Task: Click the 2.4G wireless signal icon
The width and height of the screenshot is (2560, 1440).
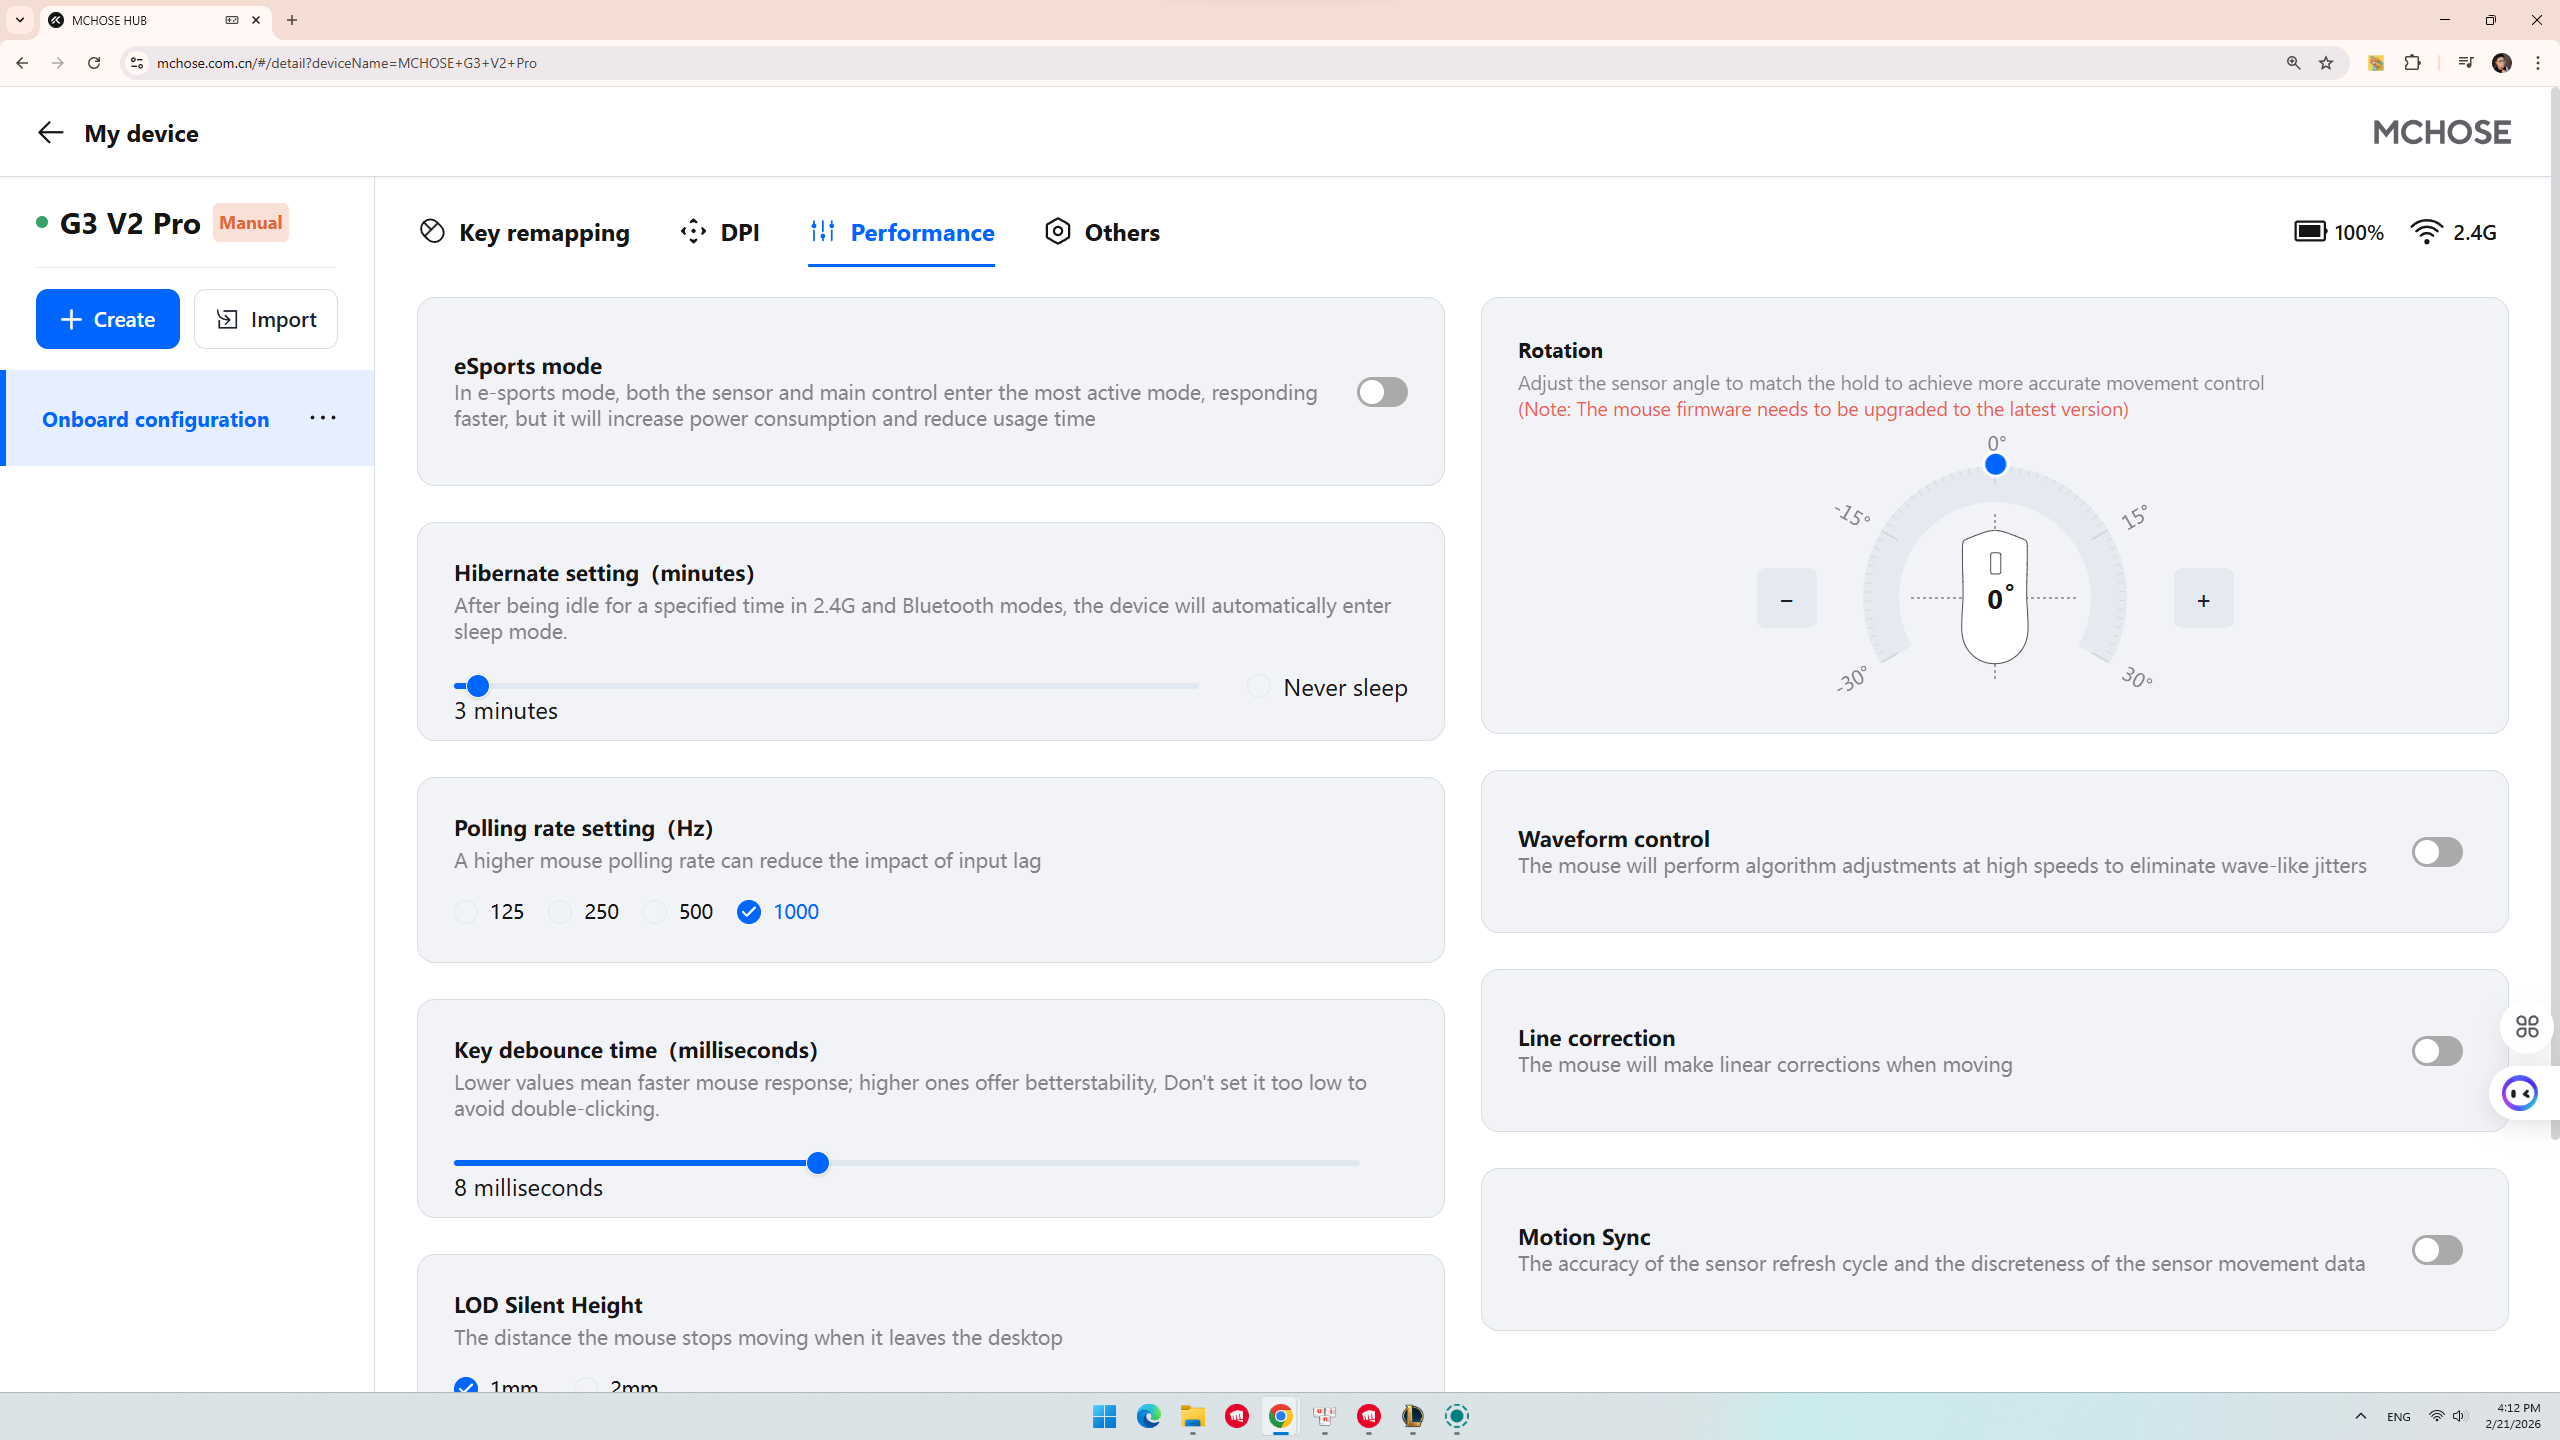Action: 2427,232
